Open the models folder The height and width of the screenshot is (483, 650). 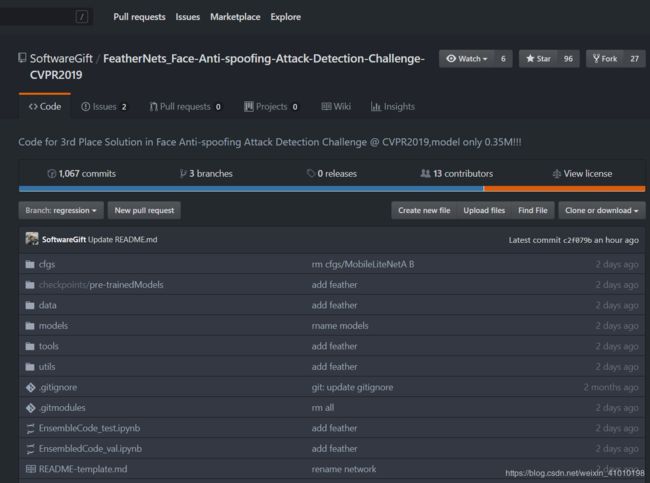coord(53,326)
